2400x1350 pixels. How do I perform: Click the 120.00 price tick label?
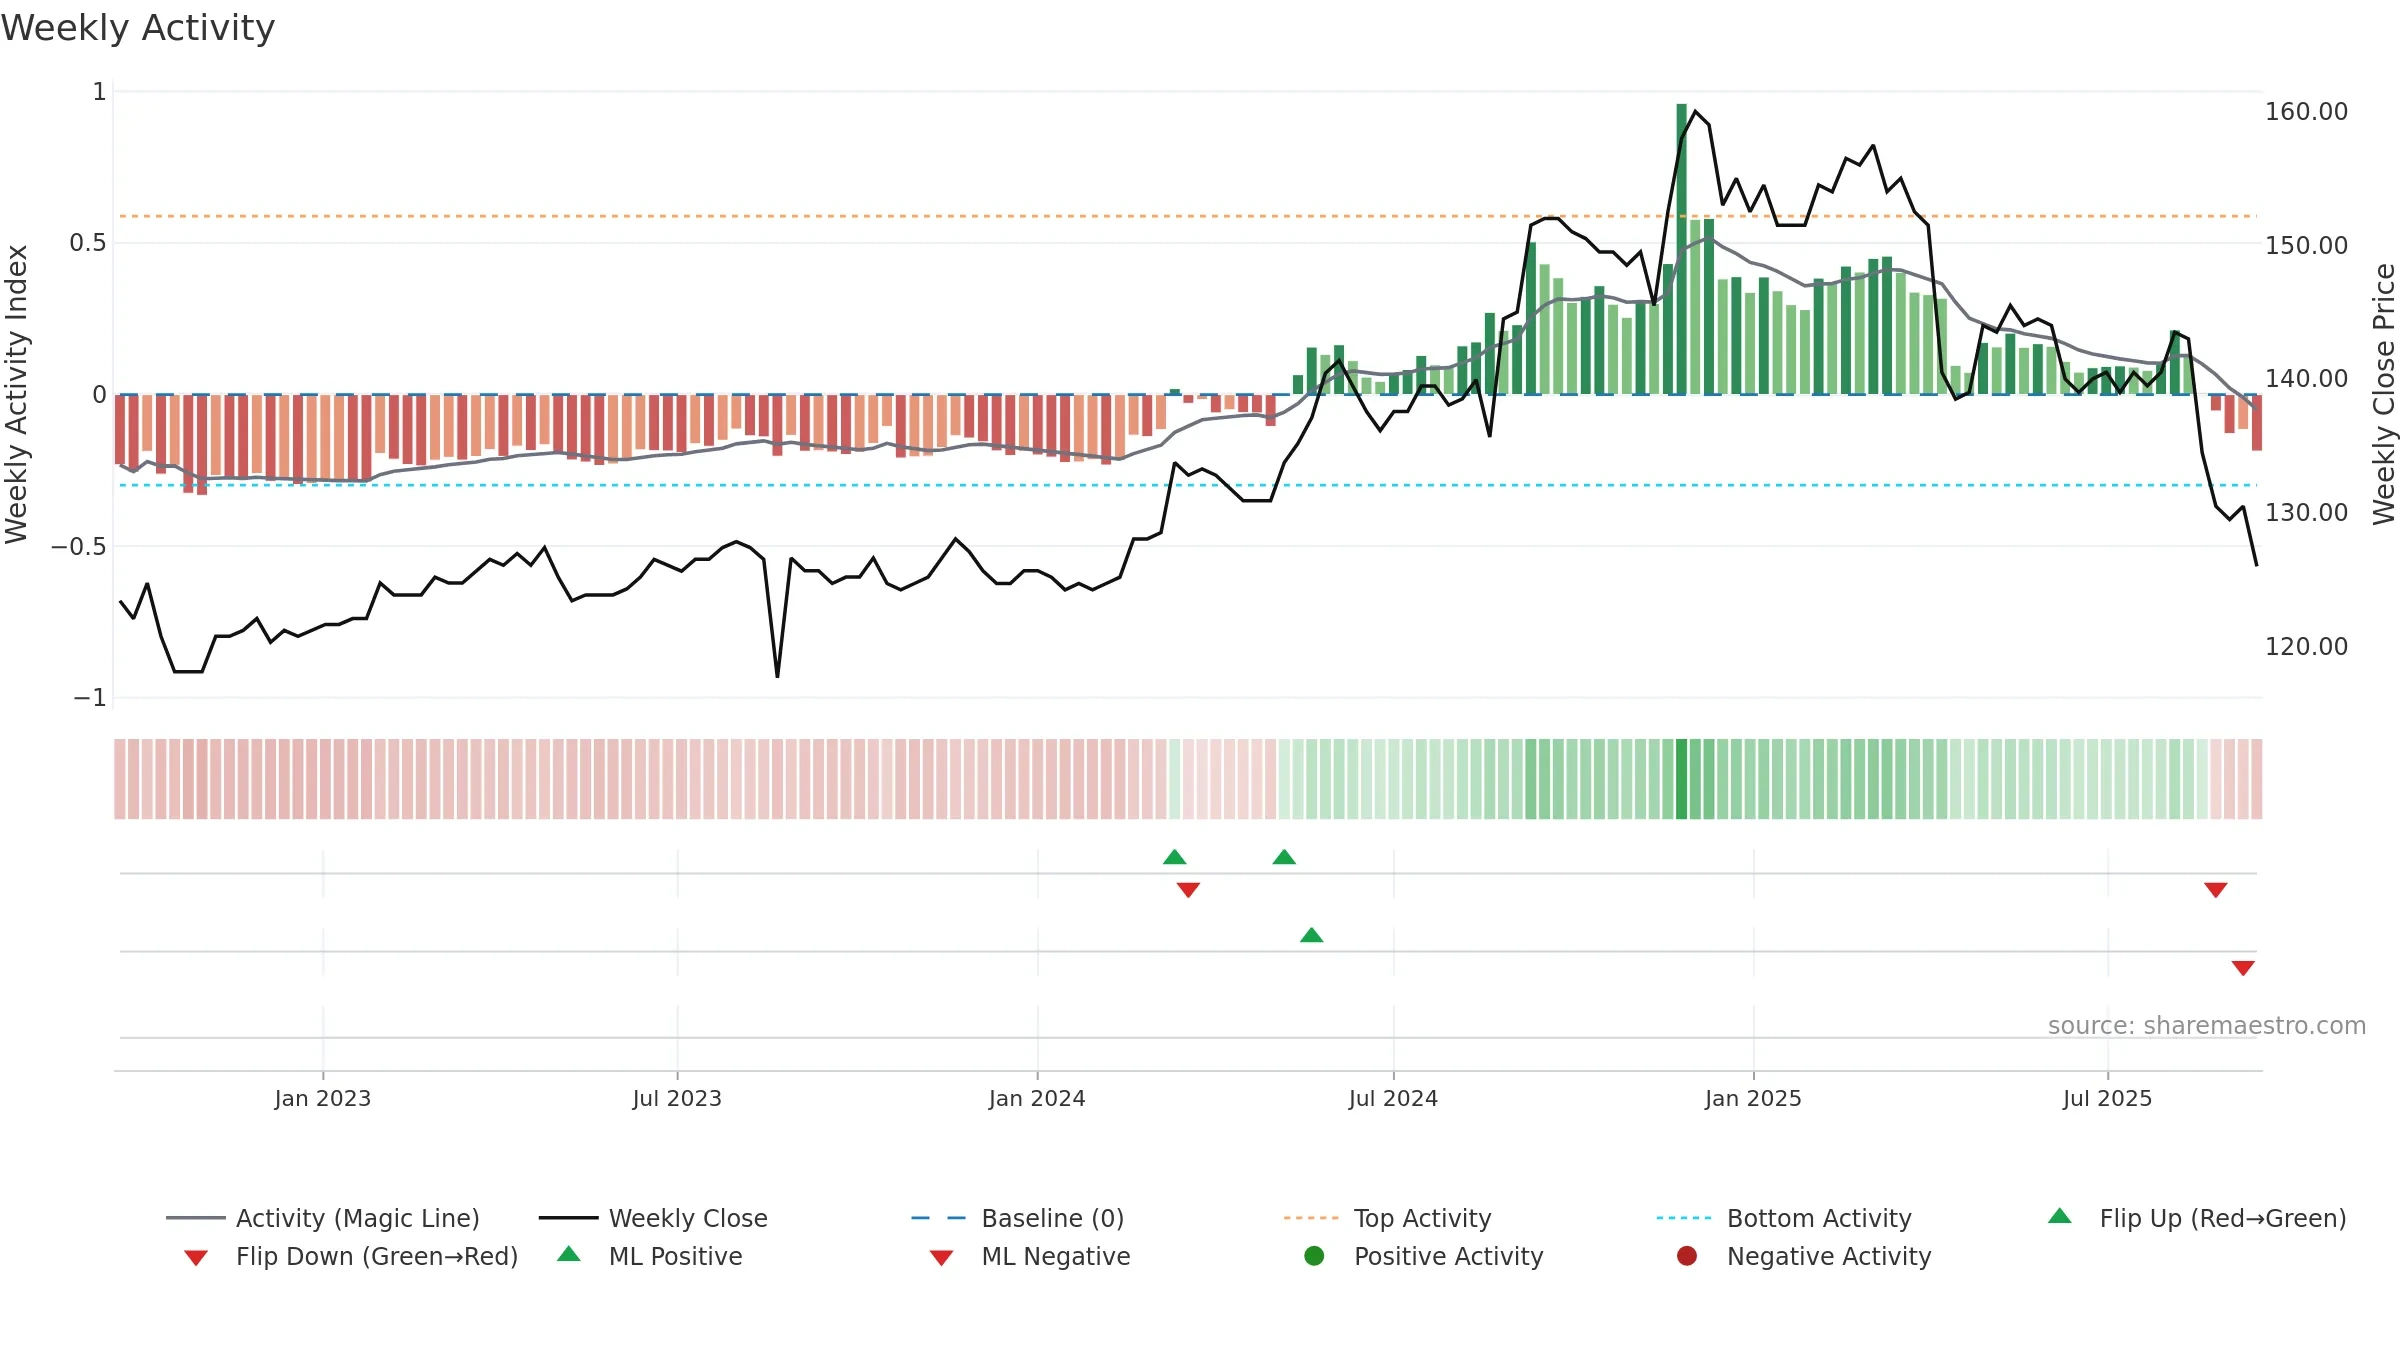click(x=2306, y=646)
